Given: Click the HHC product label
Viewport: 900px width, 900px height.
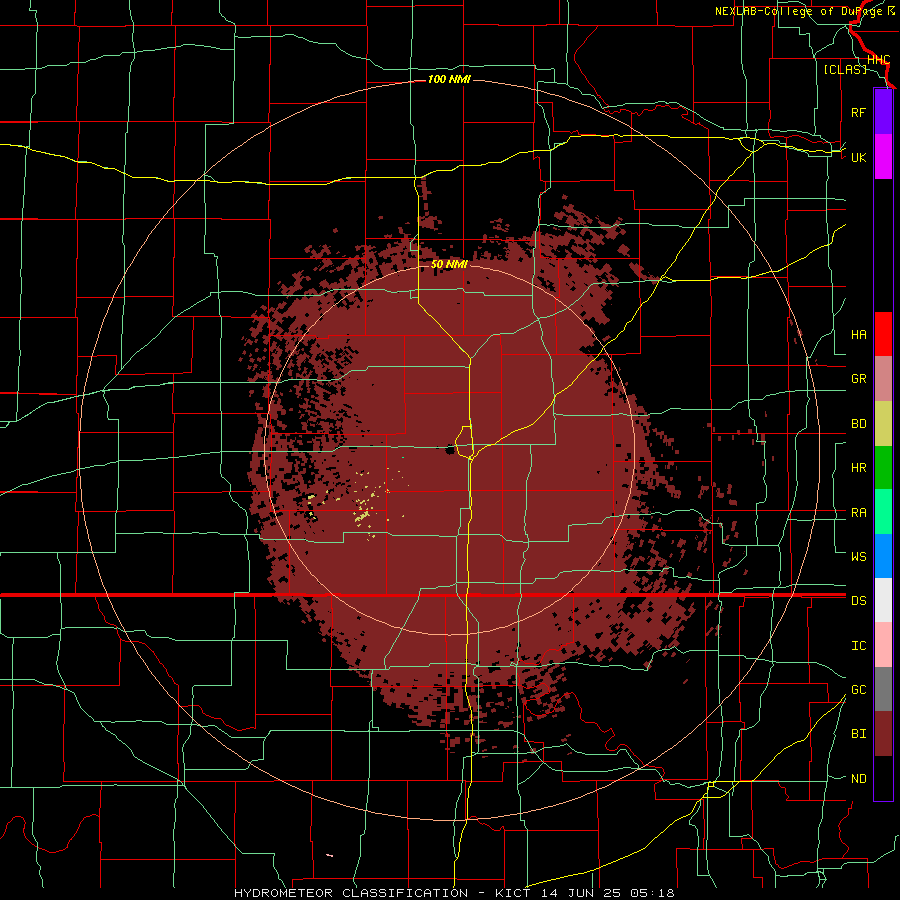Looking at the screenshot, I should coord(878,60).
